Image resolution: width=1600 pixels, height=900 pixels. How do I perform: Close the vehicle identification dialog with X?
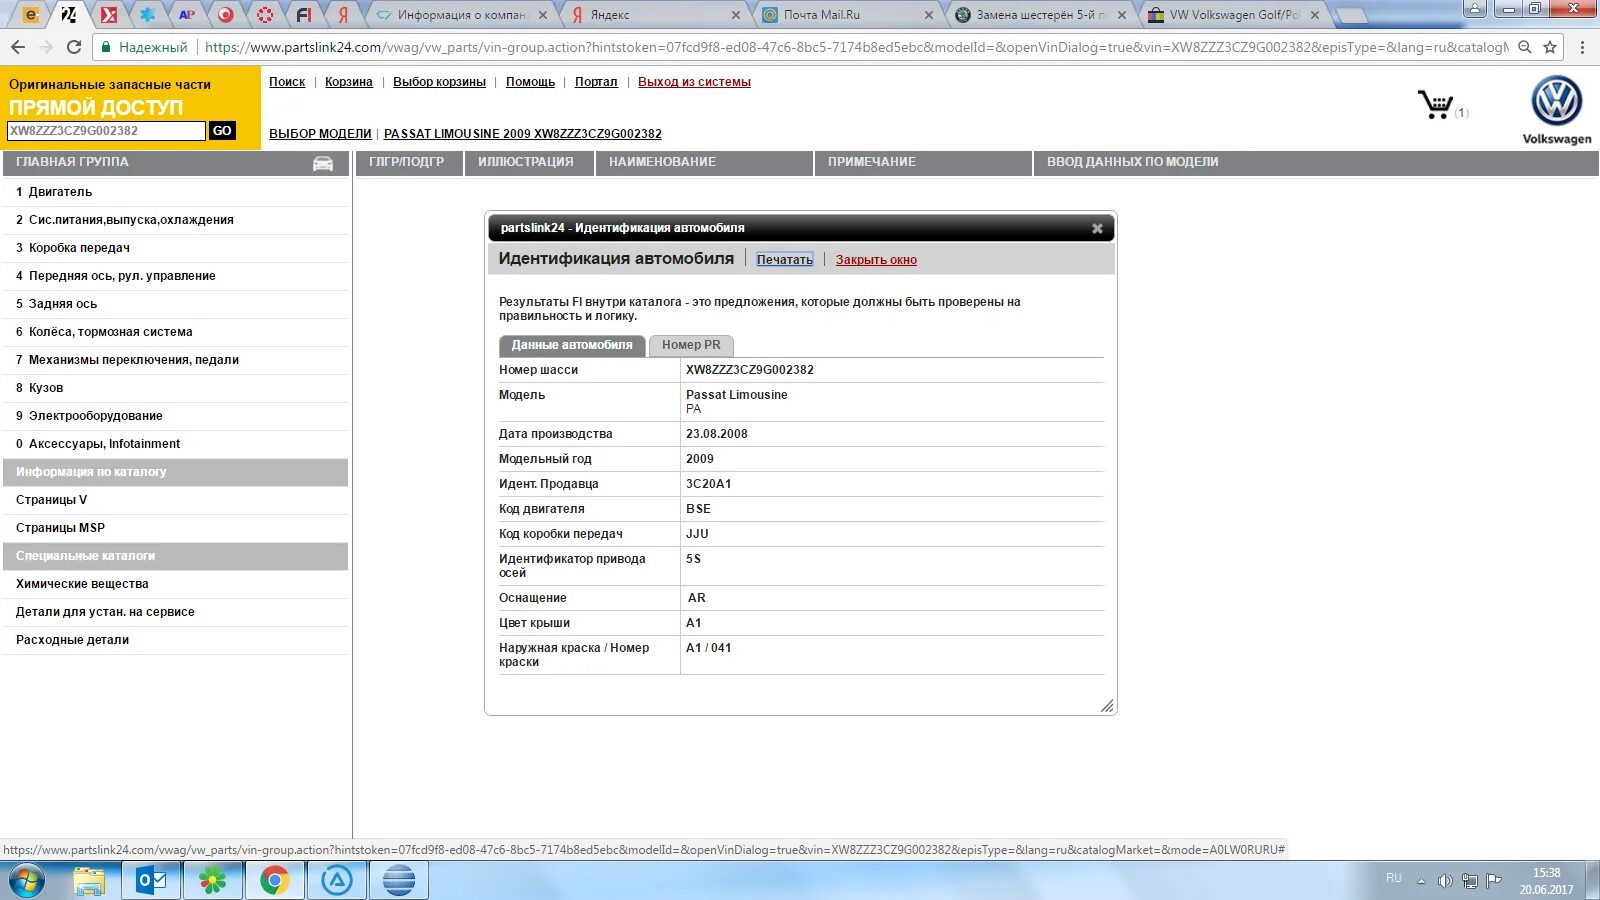coord(1097,228)
